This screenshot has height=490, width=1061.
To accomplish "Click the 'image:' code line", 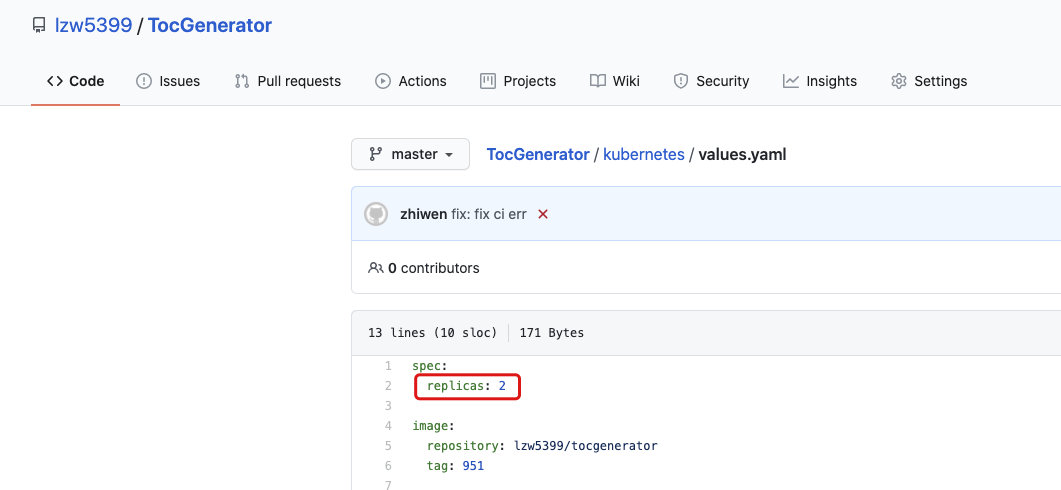I will (x=433, y=426).
